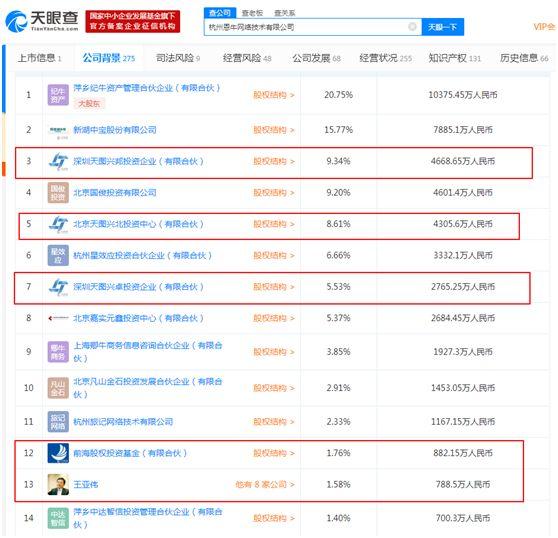Clear the search field with the X icon
Screen dimensions: 558x538
(412, 27)
